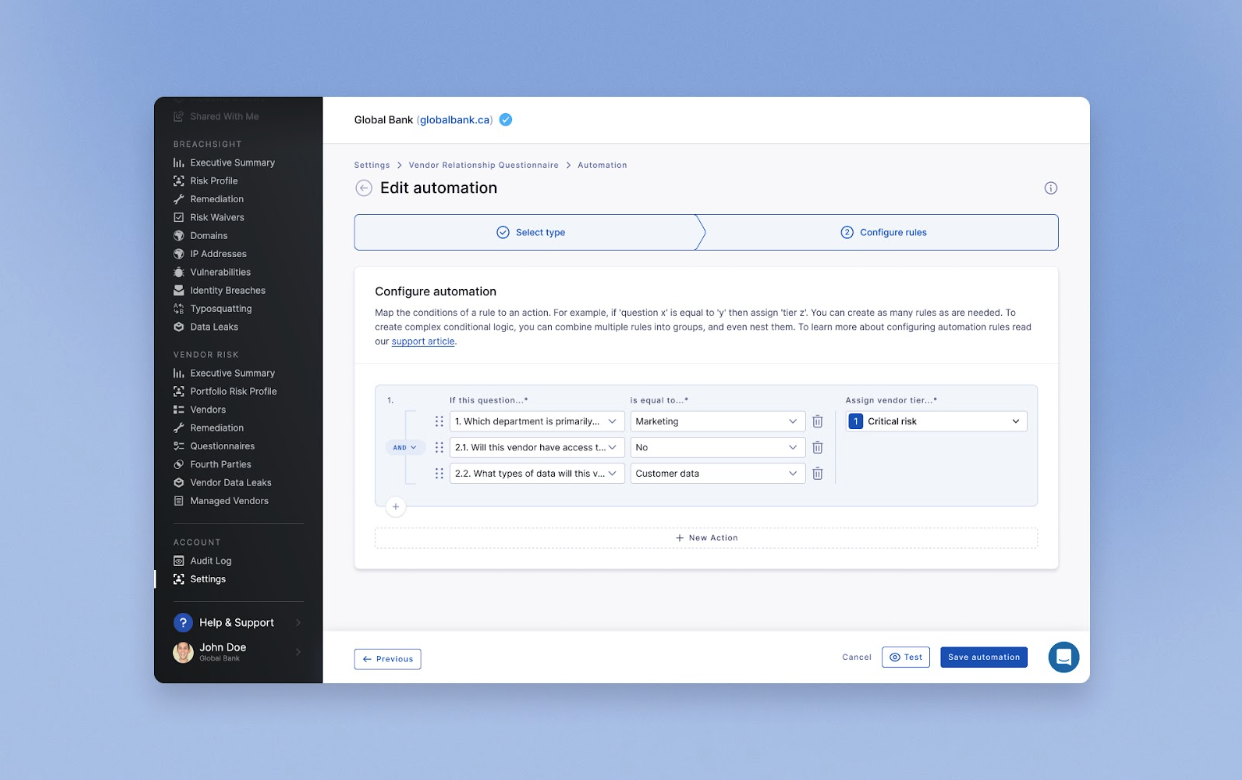Delete the Marketing condition row
Image resolution: width=1242 pixels, height=780 pixels.
(817, 422)
